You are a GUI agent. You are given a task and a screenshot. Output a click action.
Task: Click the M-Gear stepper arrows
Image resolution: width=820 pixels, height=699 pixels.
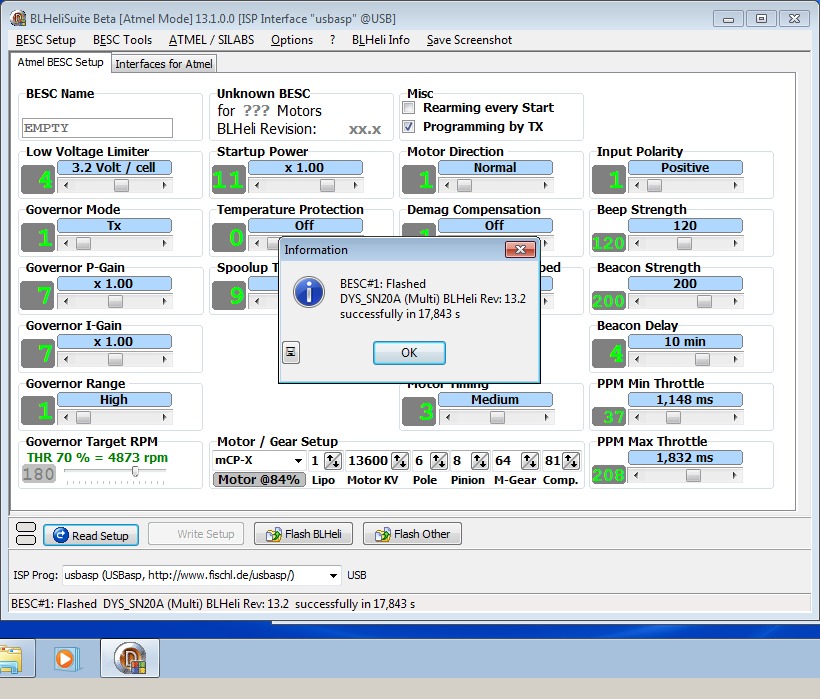point(530,461)
